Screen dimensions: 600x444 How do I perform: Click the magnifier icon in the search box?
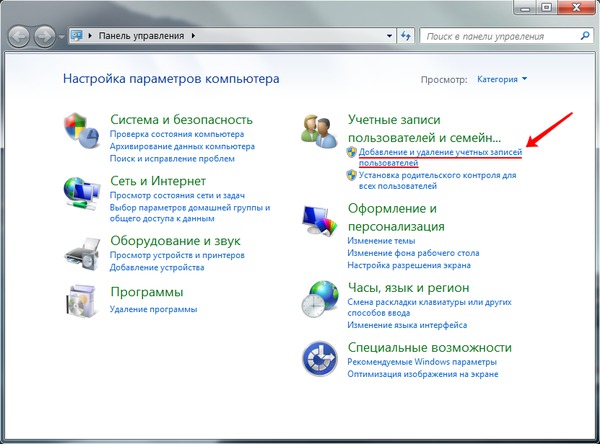point(585,36)
